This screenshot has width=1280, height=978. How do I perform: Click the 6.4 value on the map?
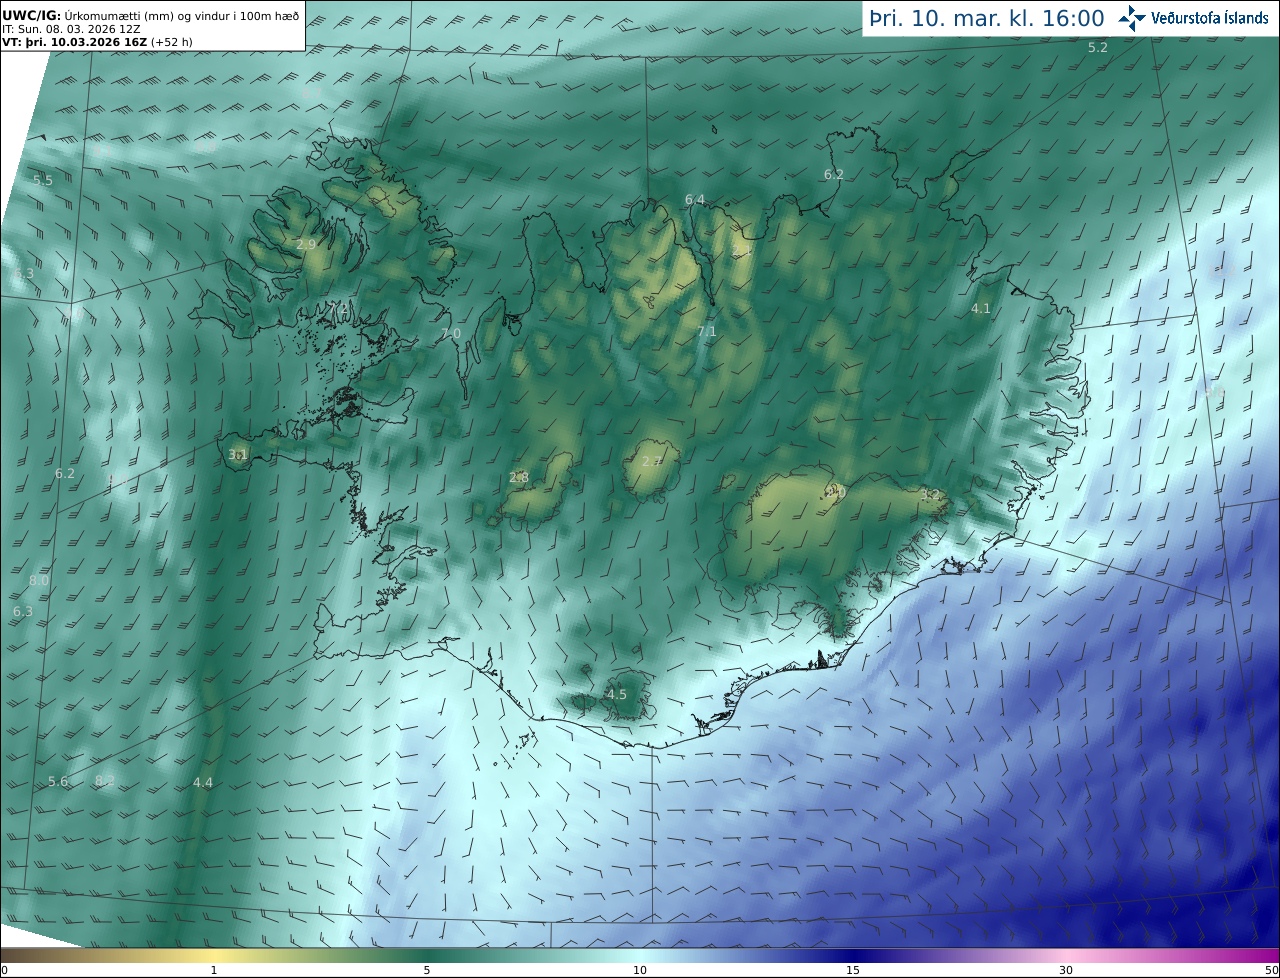pyautogui.click(x=695, y=200)
